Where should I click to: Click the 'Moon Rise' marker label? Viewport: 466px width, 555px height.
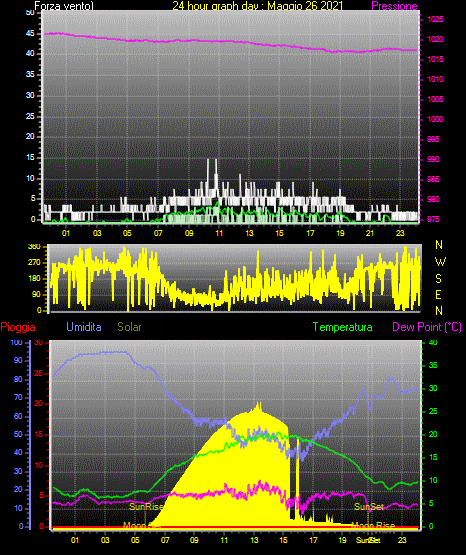click(x=373, y=525)
